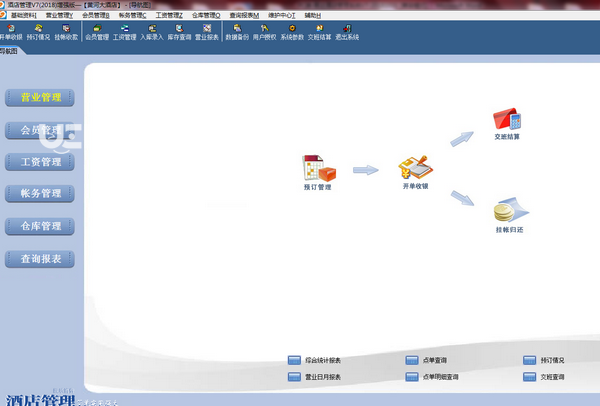Open the 基础资料 menu
This screenshot has height=406, width=600.
(x=24, y=15)
